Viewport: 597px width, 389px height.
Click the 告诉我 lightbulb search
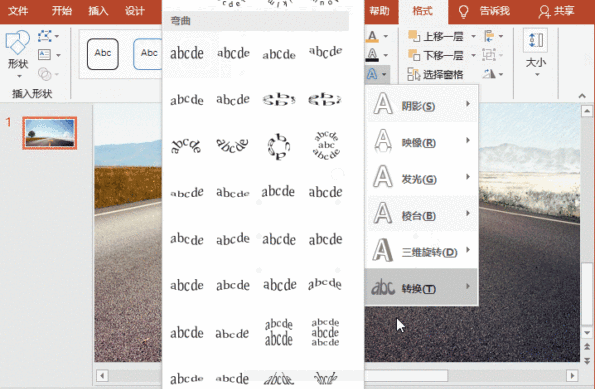tap(484, 11)
